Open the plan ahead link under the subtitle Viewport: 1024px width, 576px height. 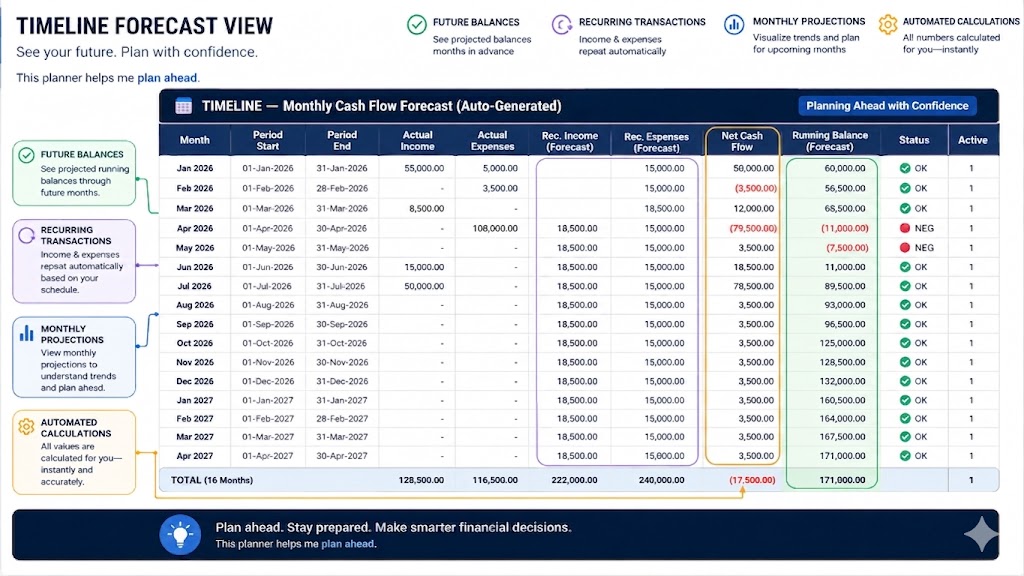point(167,78)
